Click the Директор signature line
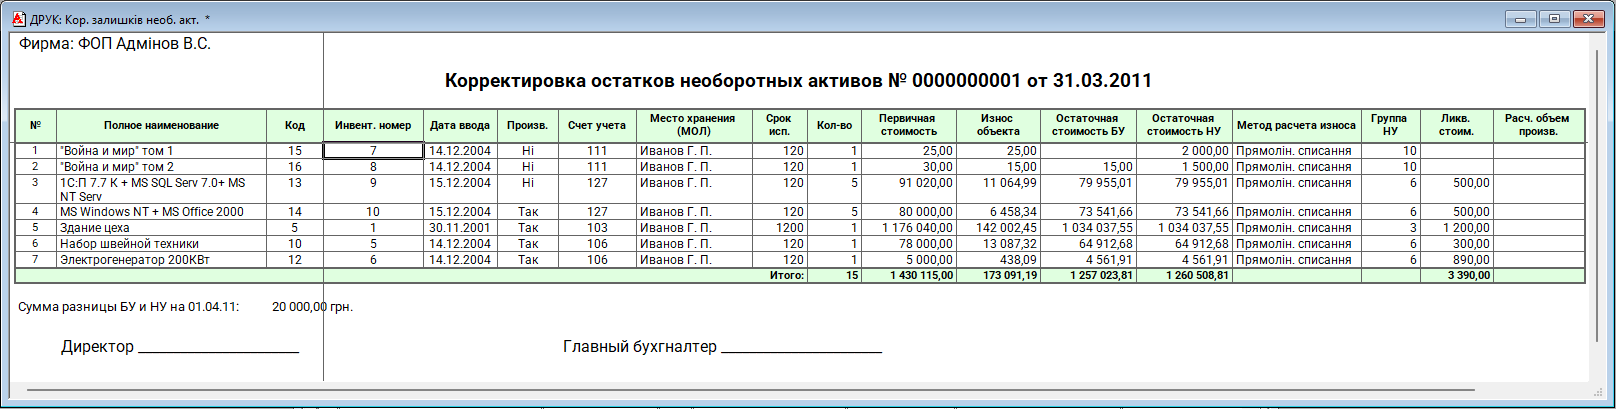Screen dimensions: 1616x409 218,348
